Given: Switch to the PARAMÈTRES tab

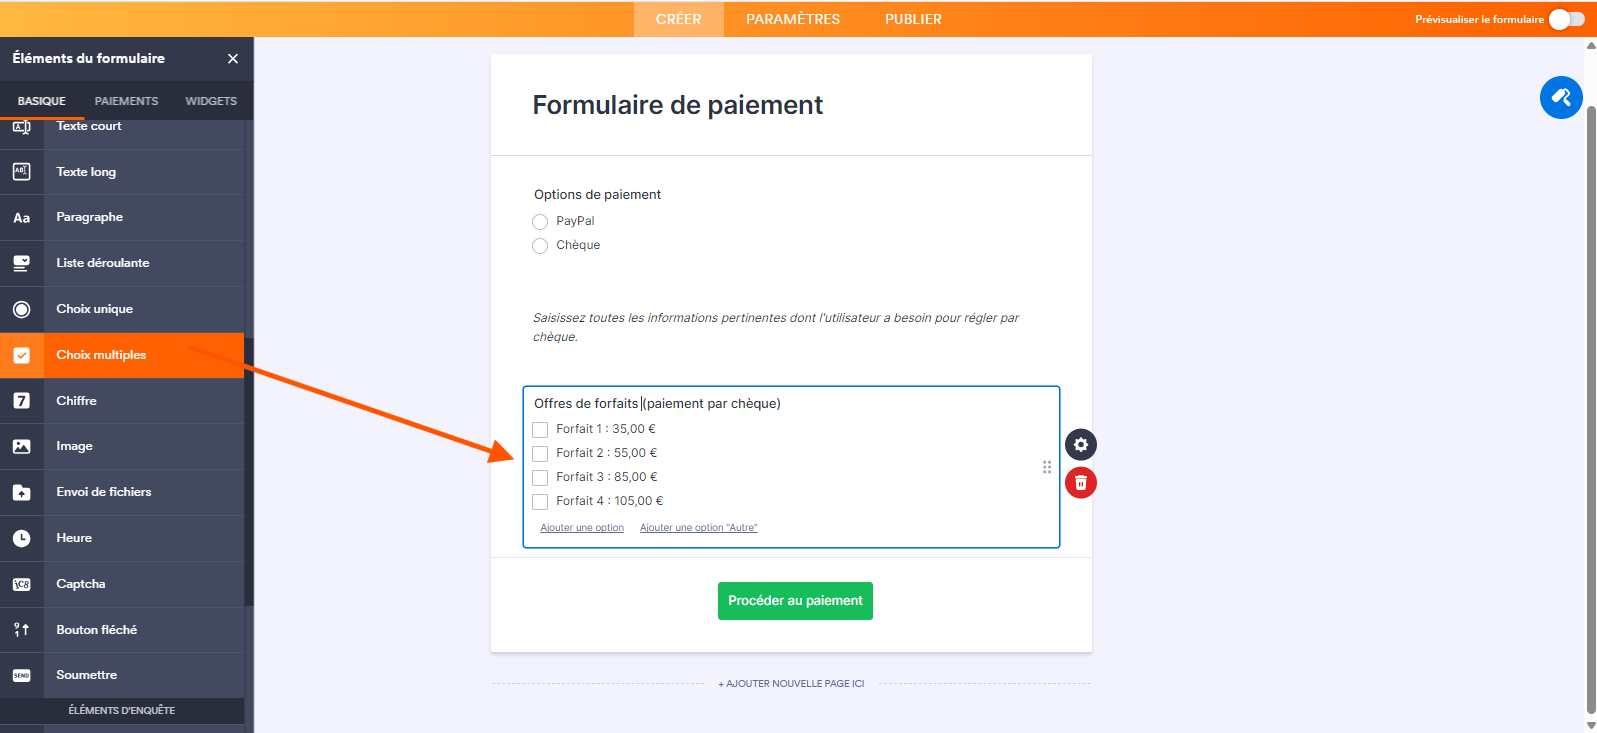Looking at the screenshot, I should pyautogui.click(x=793, y=19).
